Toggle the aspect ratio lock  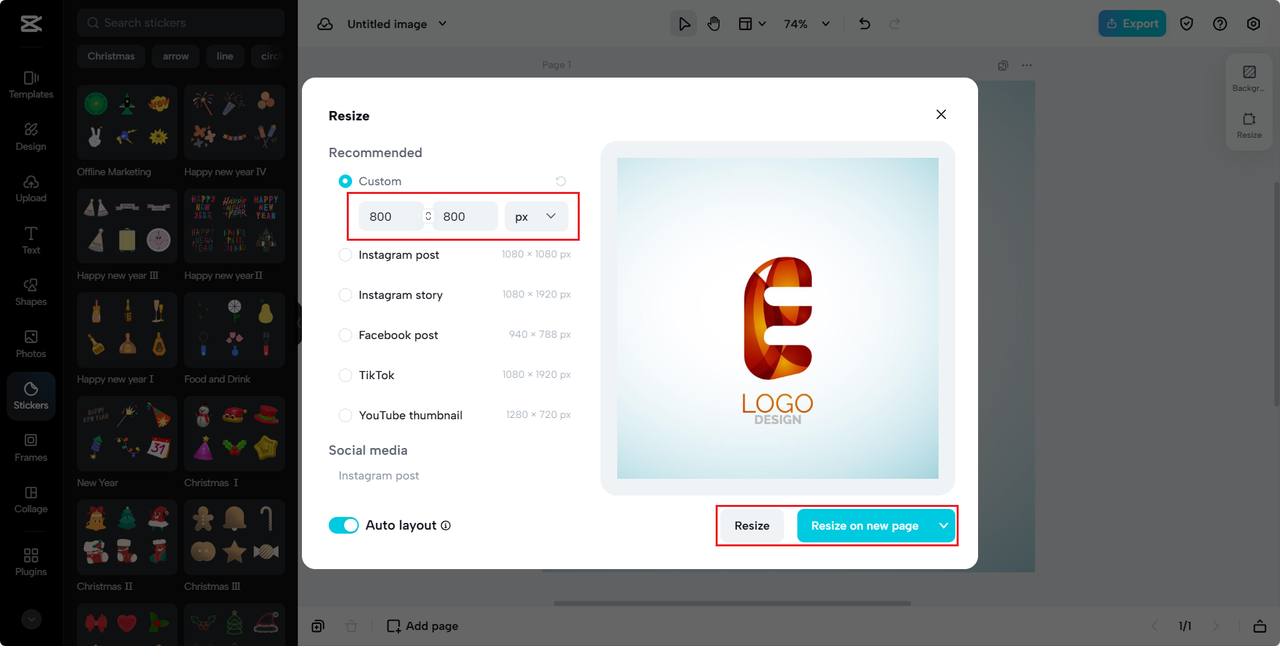pyautogui.click(x=428, y=216)
